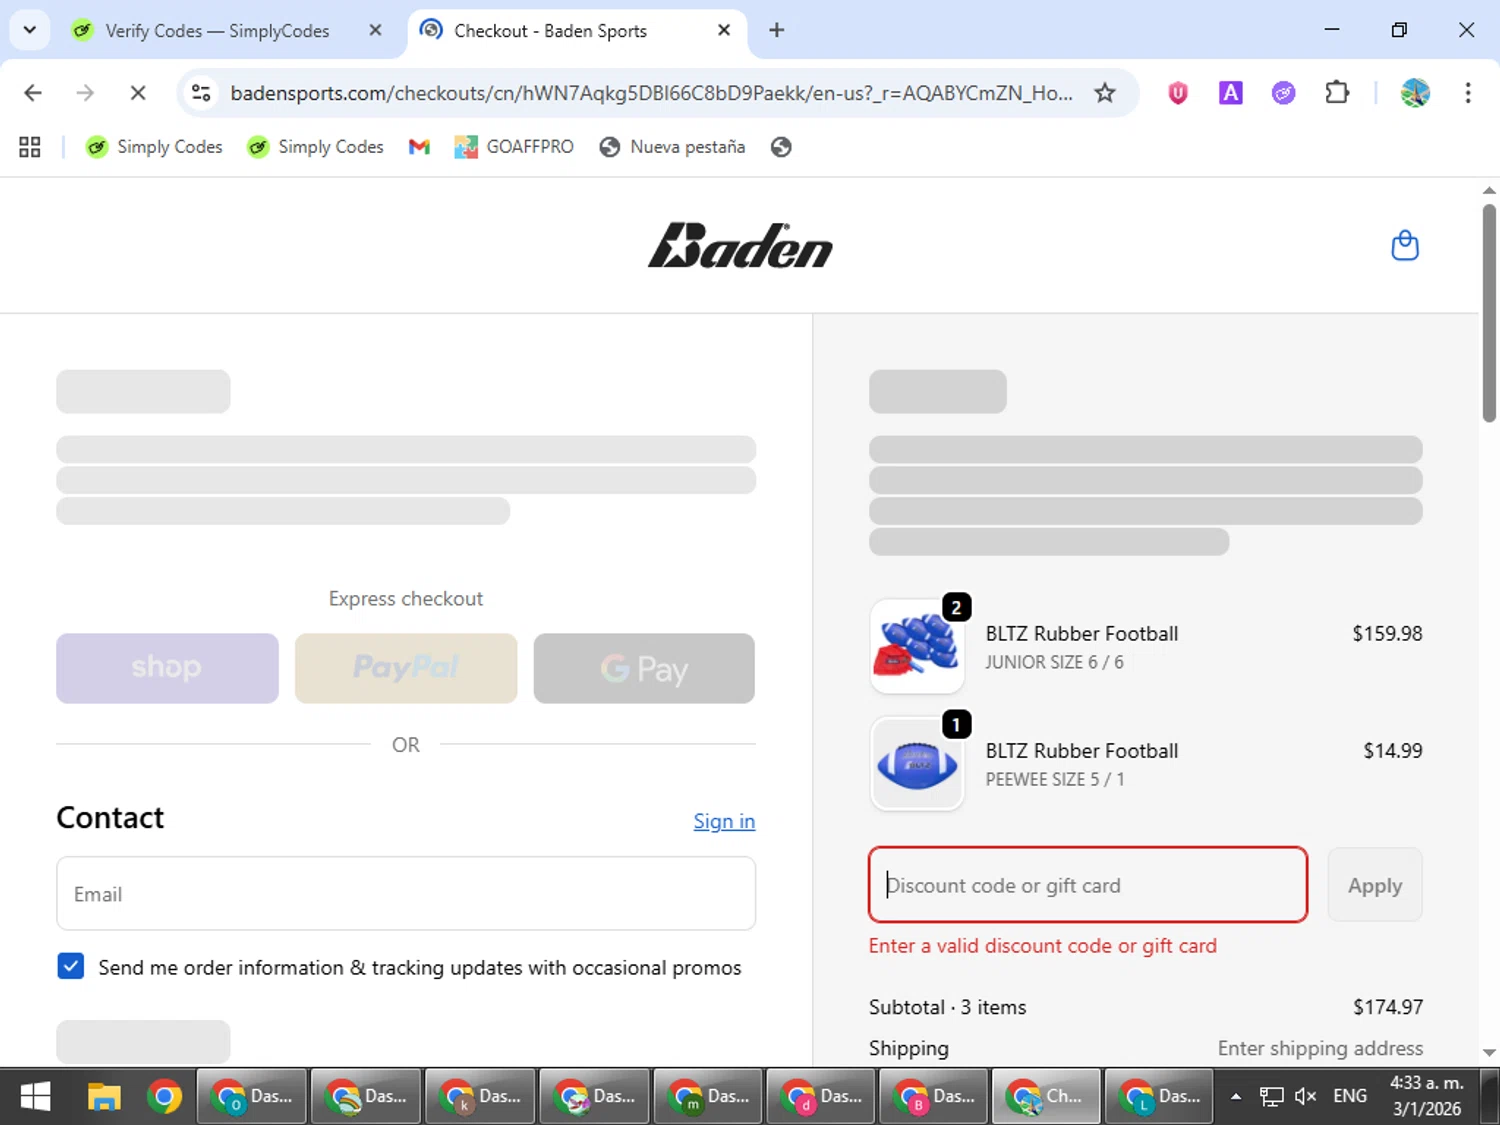Click the Enter shipping address text

click(x=1320, y=1048)
